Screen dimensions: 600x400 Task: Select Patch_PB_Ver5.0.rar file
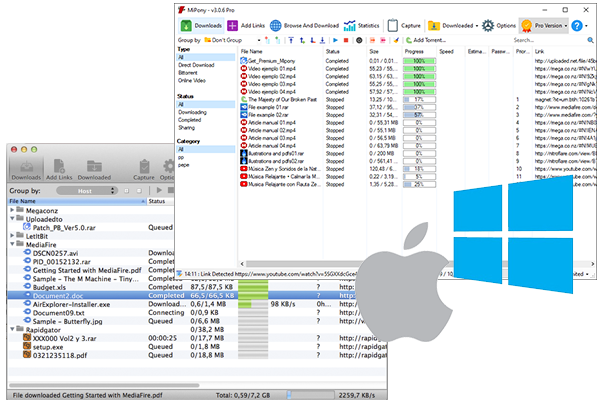coord(64,227)
